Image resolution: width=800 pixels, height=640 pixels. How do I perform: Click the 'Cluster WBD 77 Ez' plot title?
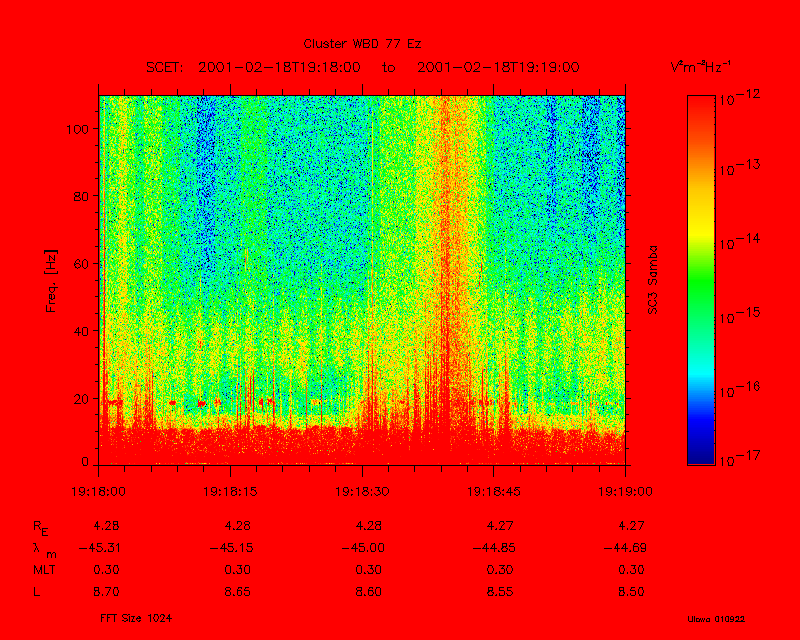click(361, 44)
